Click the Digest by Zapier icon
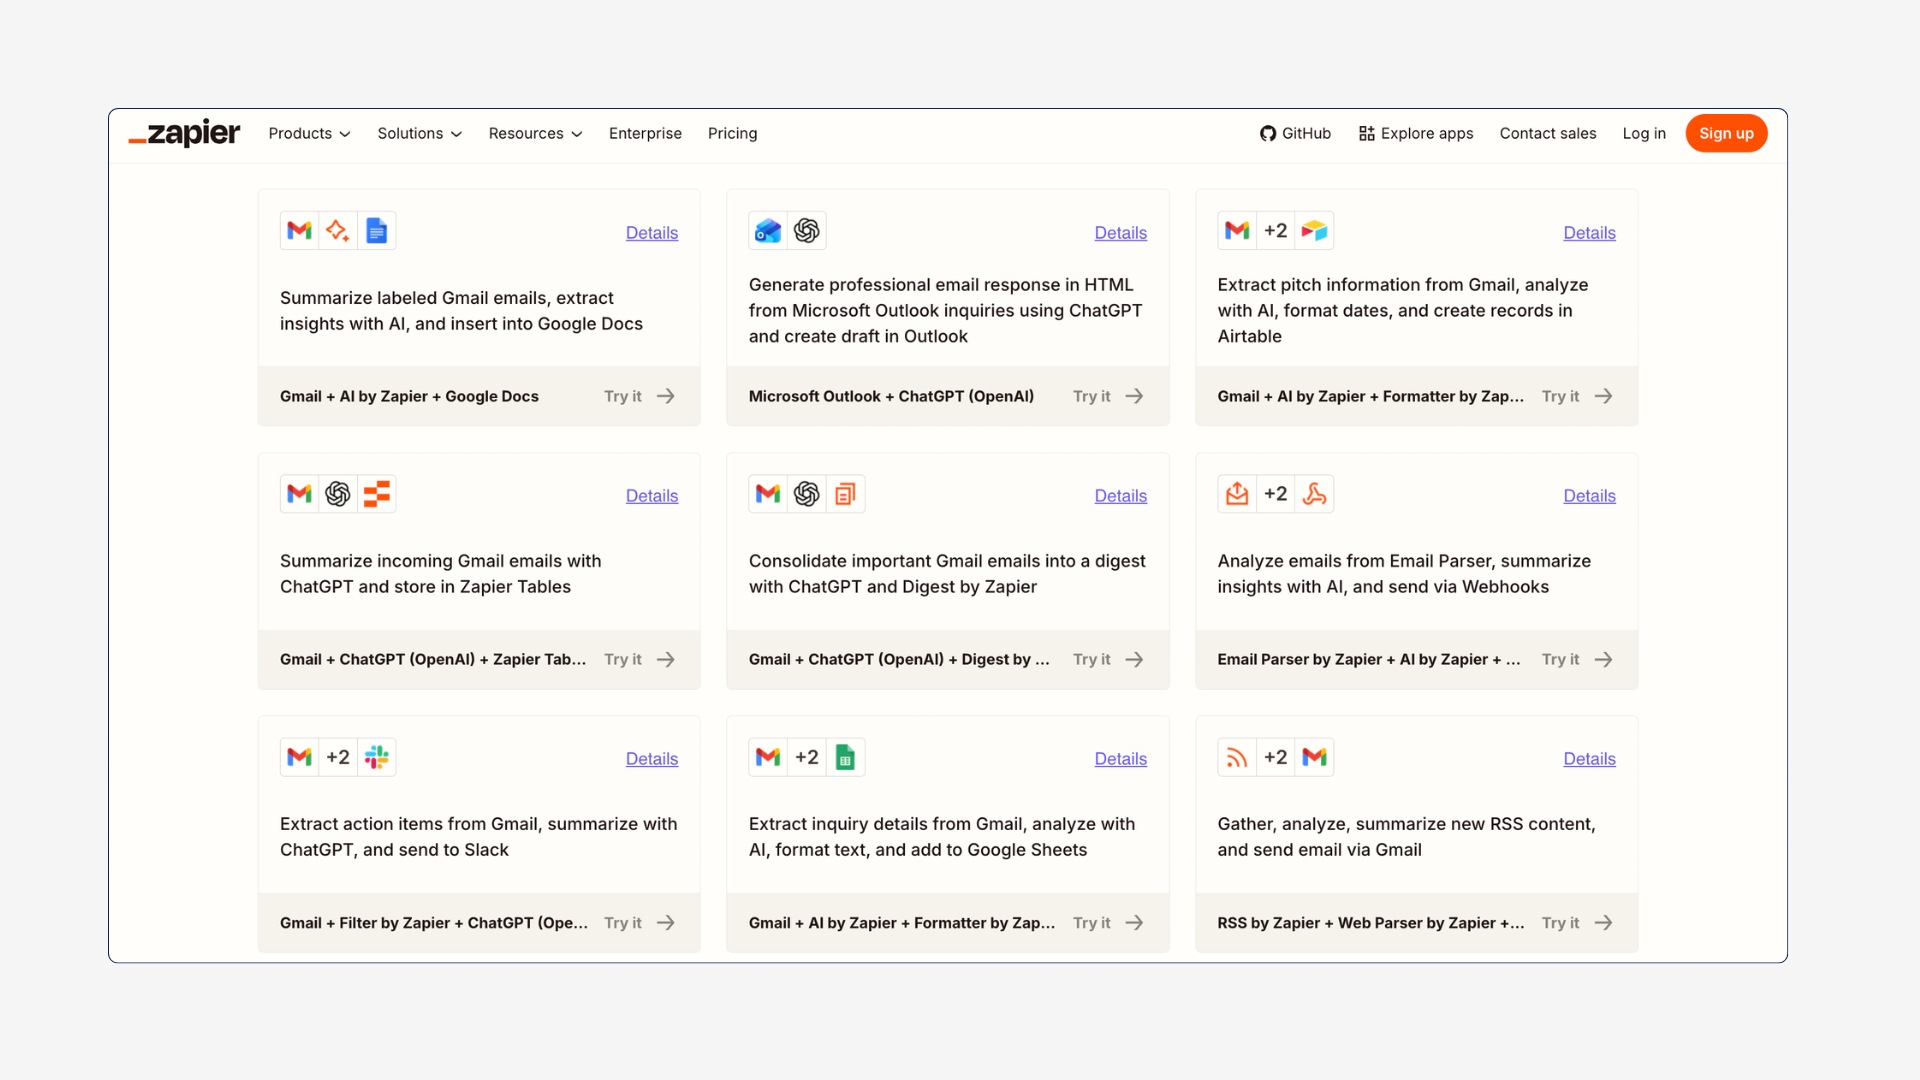1920x1080 pixels. pyautogui.click(x=845, y=494)
